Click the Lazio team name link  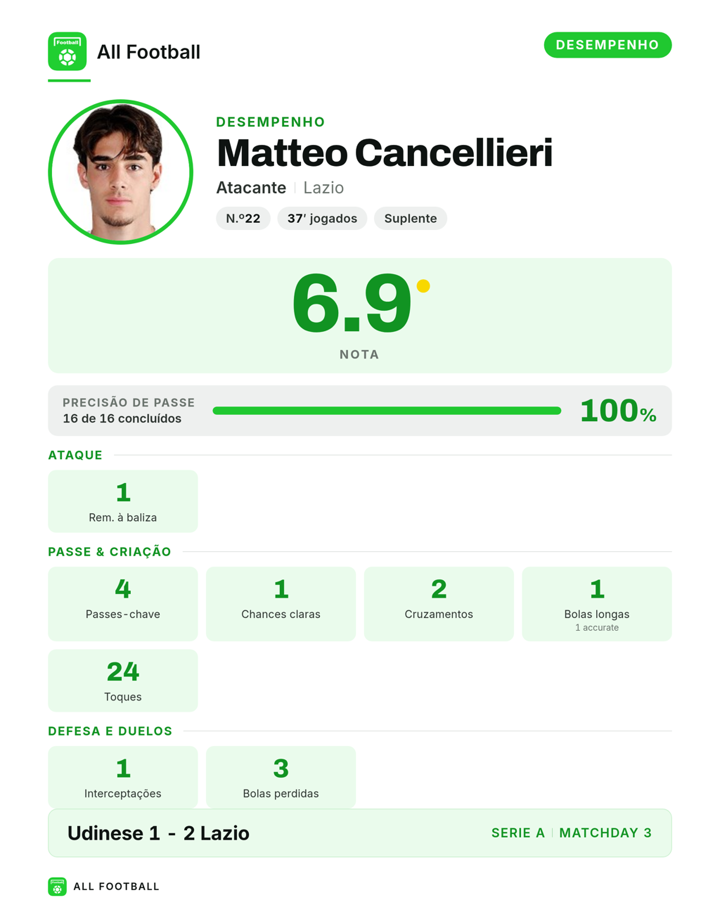coord(323,188)
